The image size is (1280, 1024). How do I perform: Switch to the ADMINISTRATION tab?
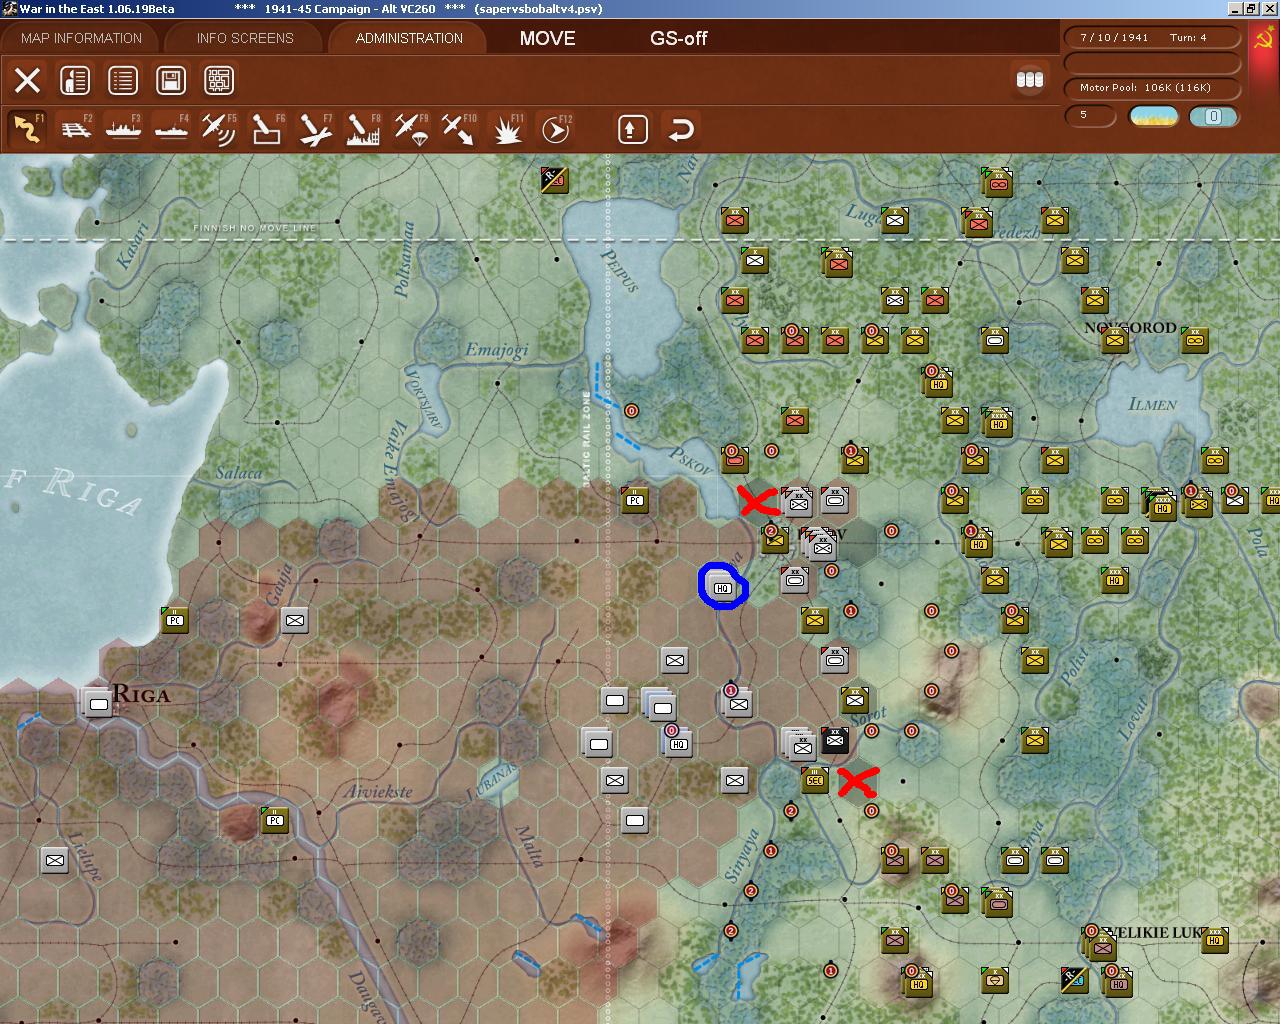409,38
